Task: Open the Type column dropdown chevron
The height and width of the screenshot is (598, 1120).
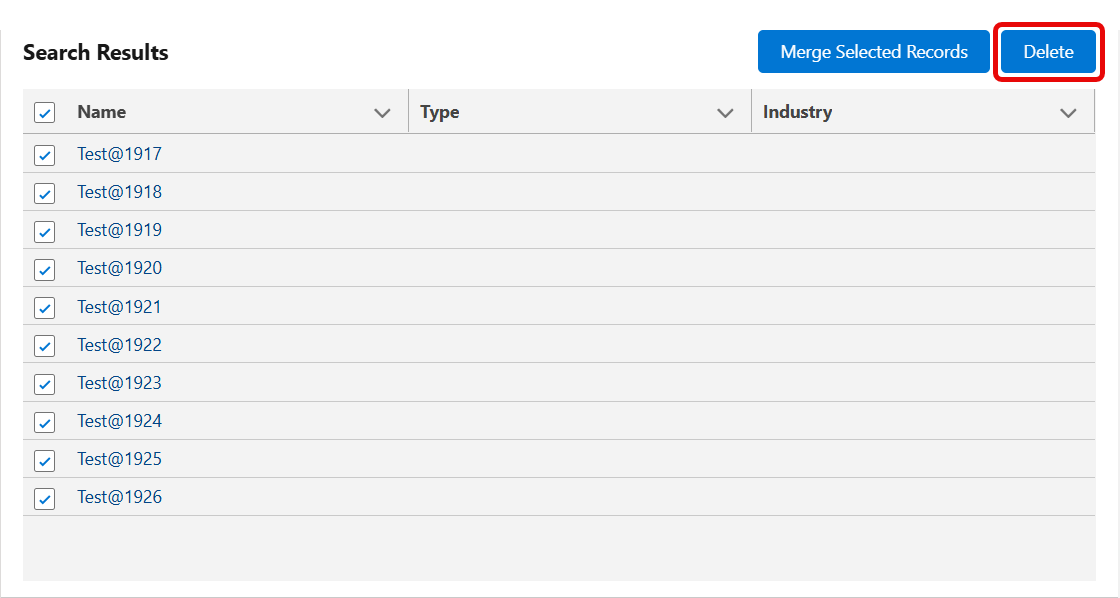Action: pos(725,113)
